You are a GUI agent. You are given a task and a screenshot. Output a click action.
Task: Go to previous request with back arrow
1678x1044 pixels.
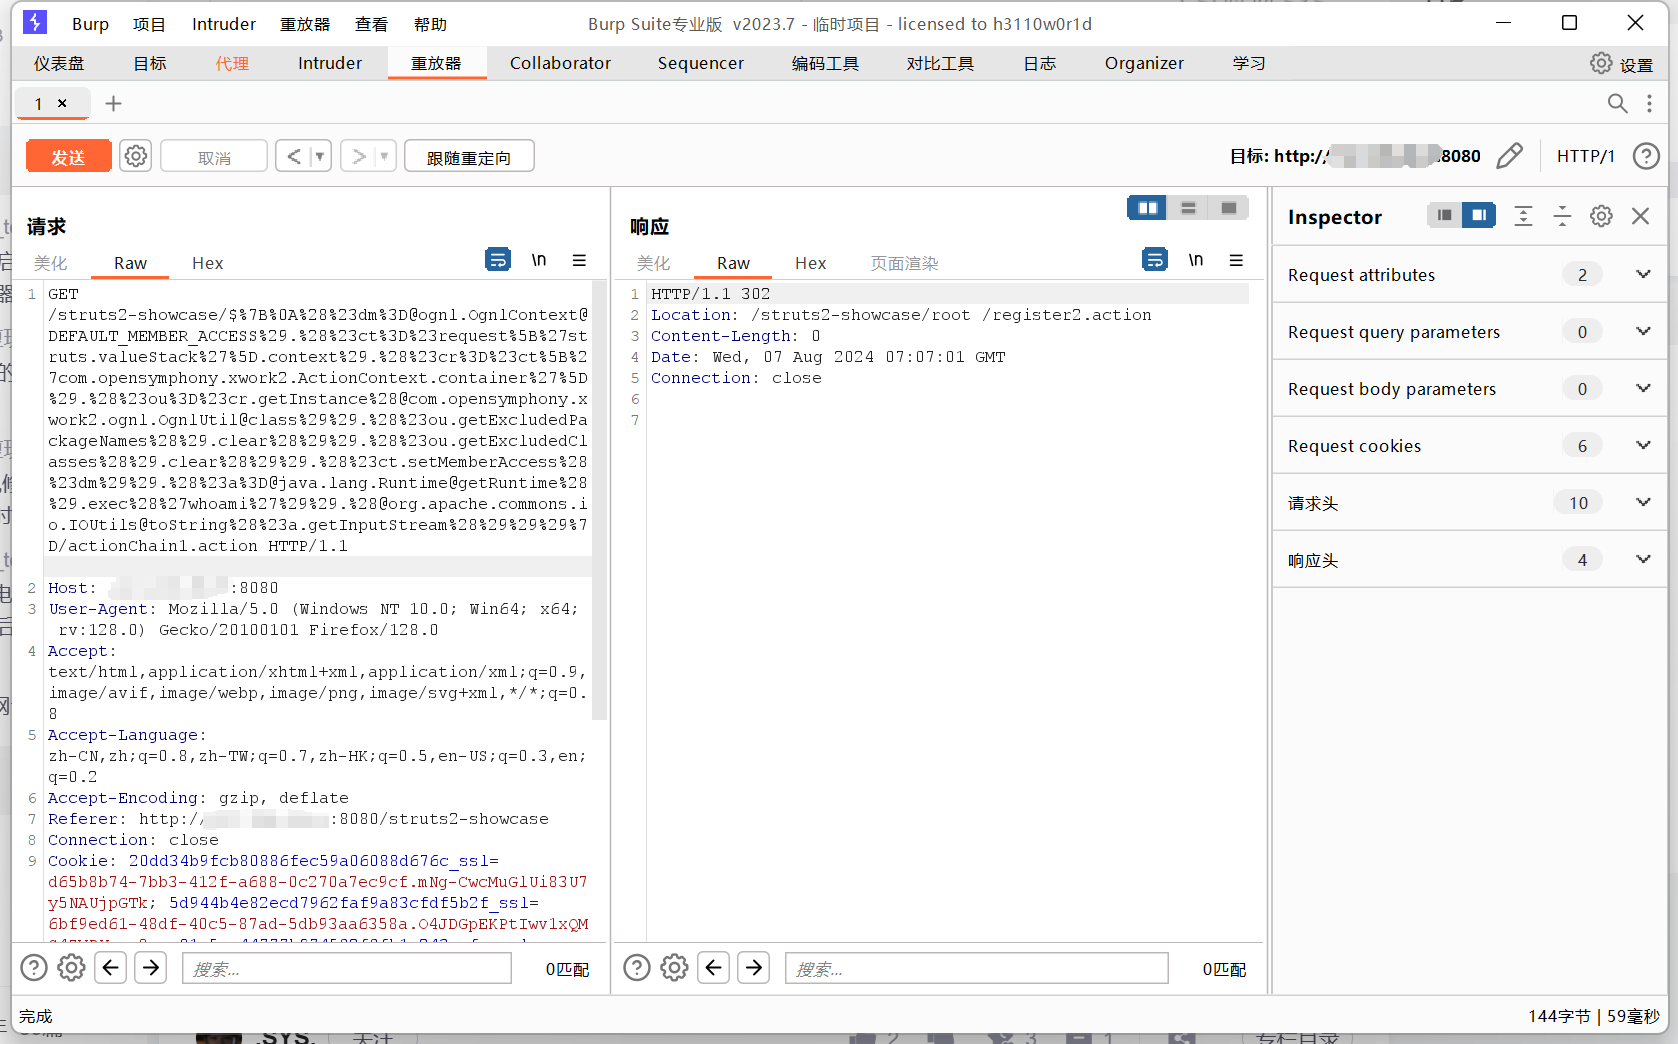(294, 156)
